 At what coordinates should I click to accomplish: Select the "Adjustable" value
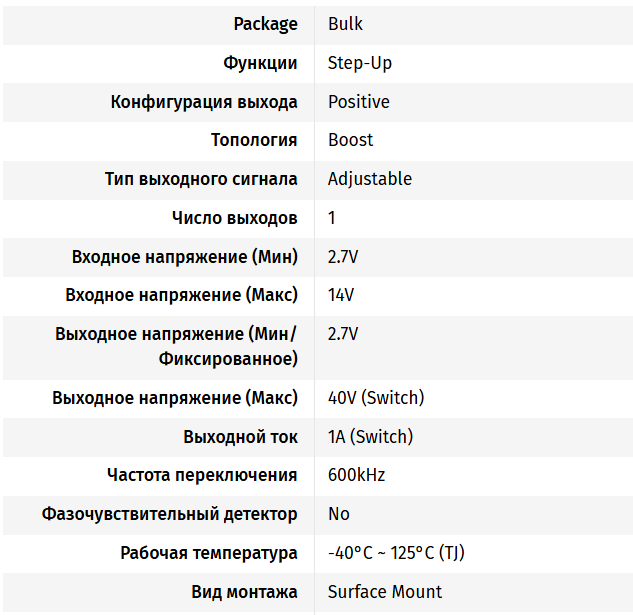[x=369, y=179]
